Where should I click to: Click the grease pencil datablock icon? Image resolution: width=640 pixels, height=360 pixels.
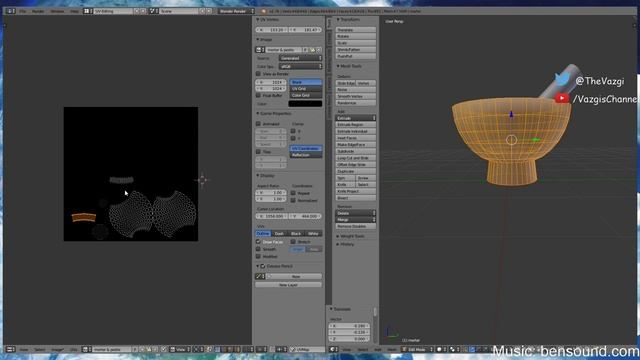pos(260,276)
